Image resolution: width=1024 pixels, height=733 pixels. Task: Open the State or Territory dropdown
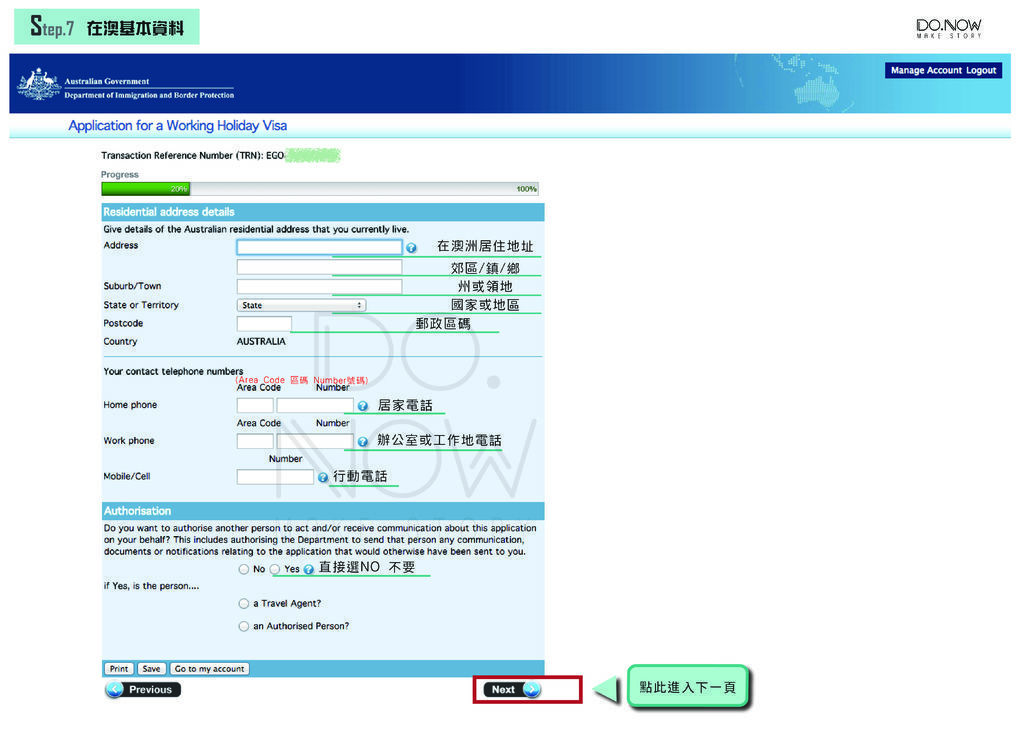(x=301, y=305)
